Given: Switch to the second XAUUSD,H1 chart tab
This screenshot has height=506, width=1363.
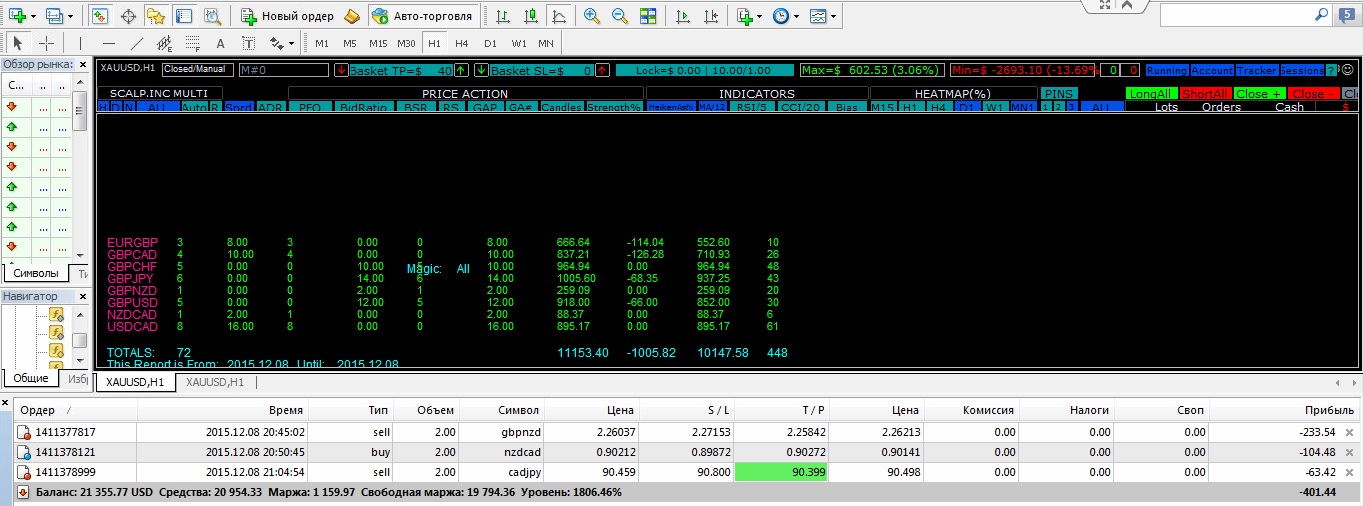Looking at the screenshot, I should 215,382.
